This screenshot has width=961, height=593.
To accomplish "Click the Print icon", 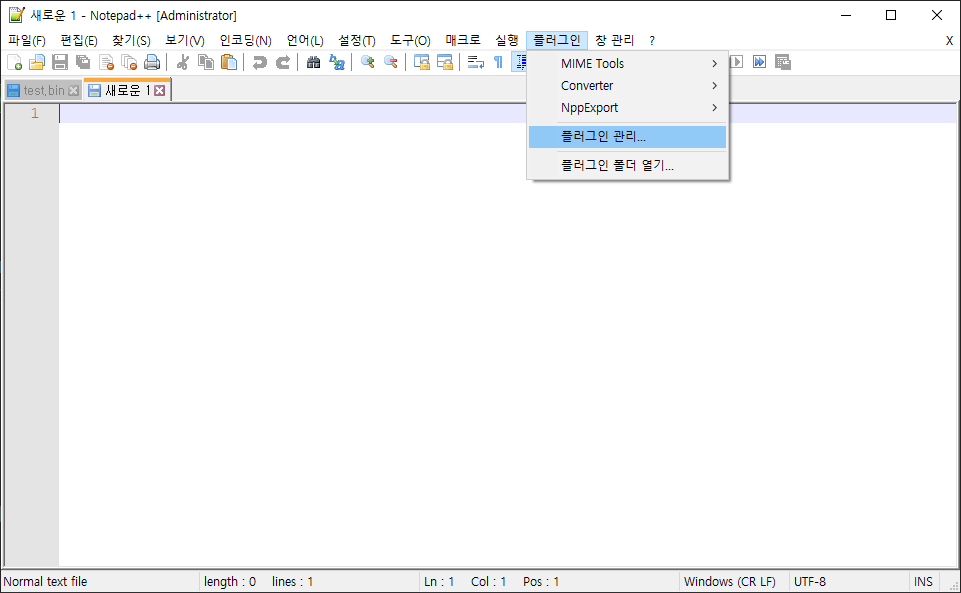I will tap(152, 62).
